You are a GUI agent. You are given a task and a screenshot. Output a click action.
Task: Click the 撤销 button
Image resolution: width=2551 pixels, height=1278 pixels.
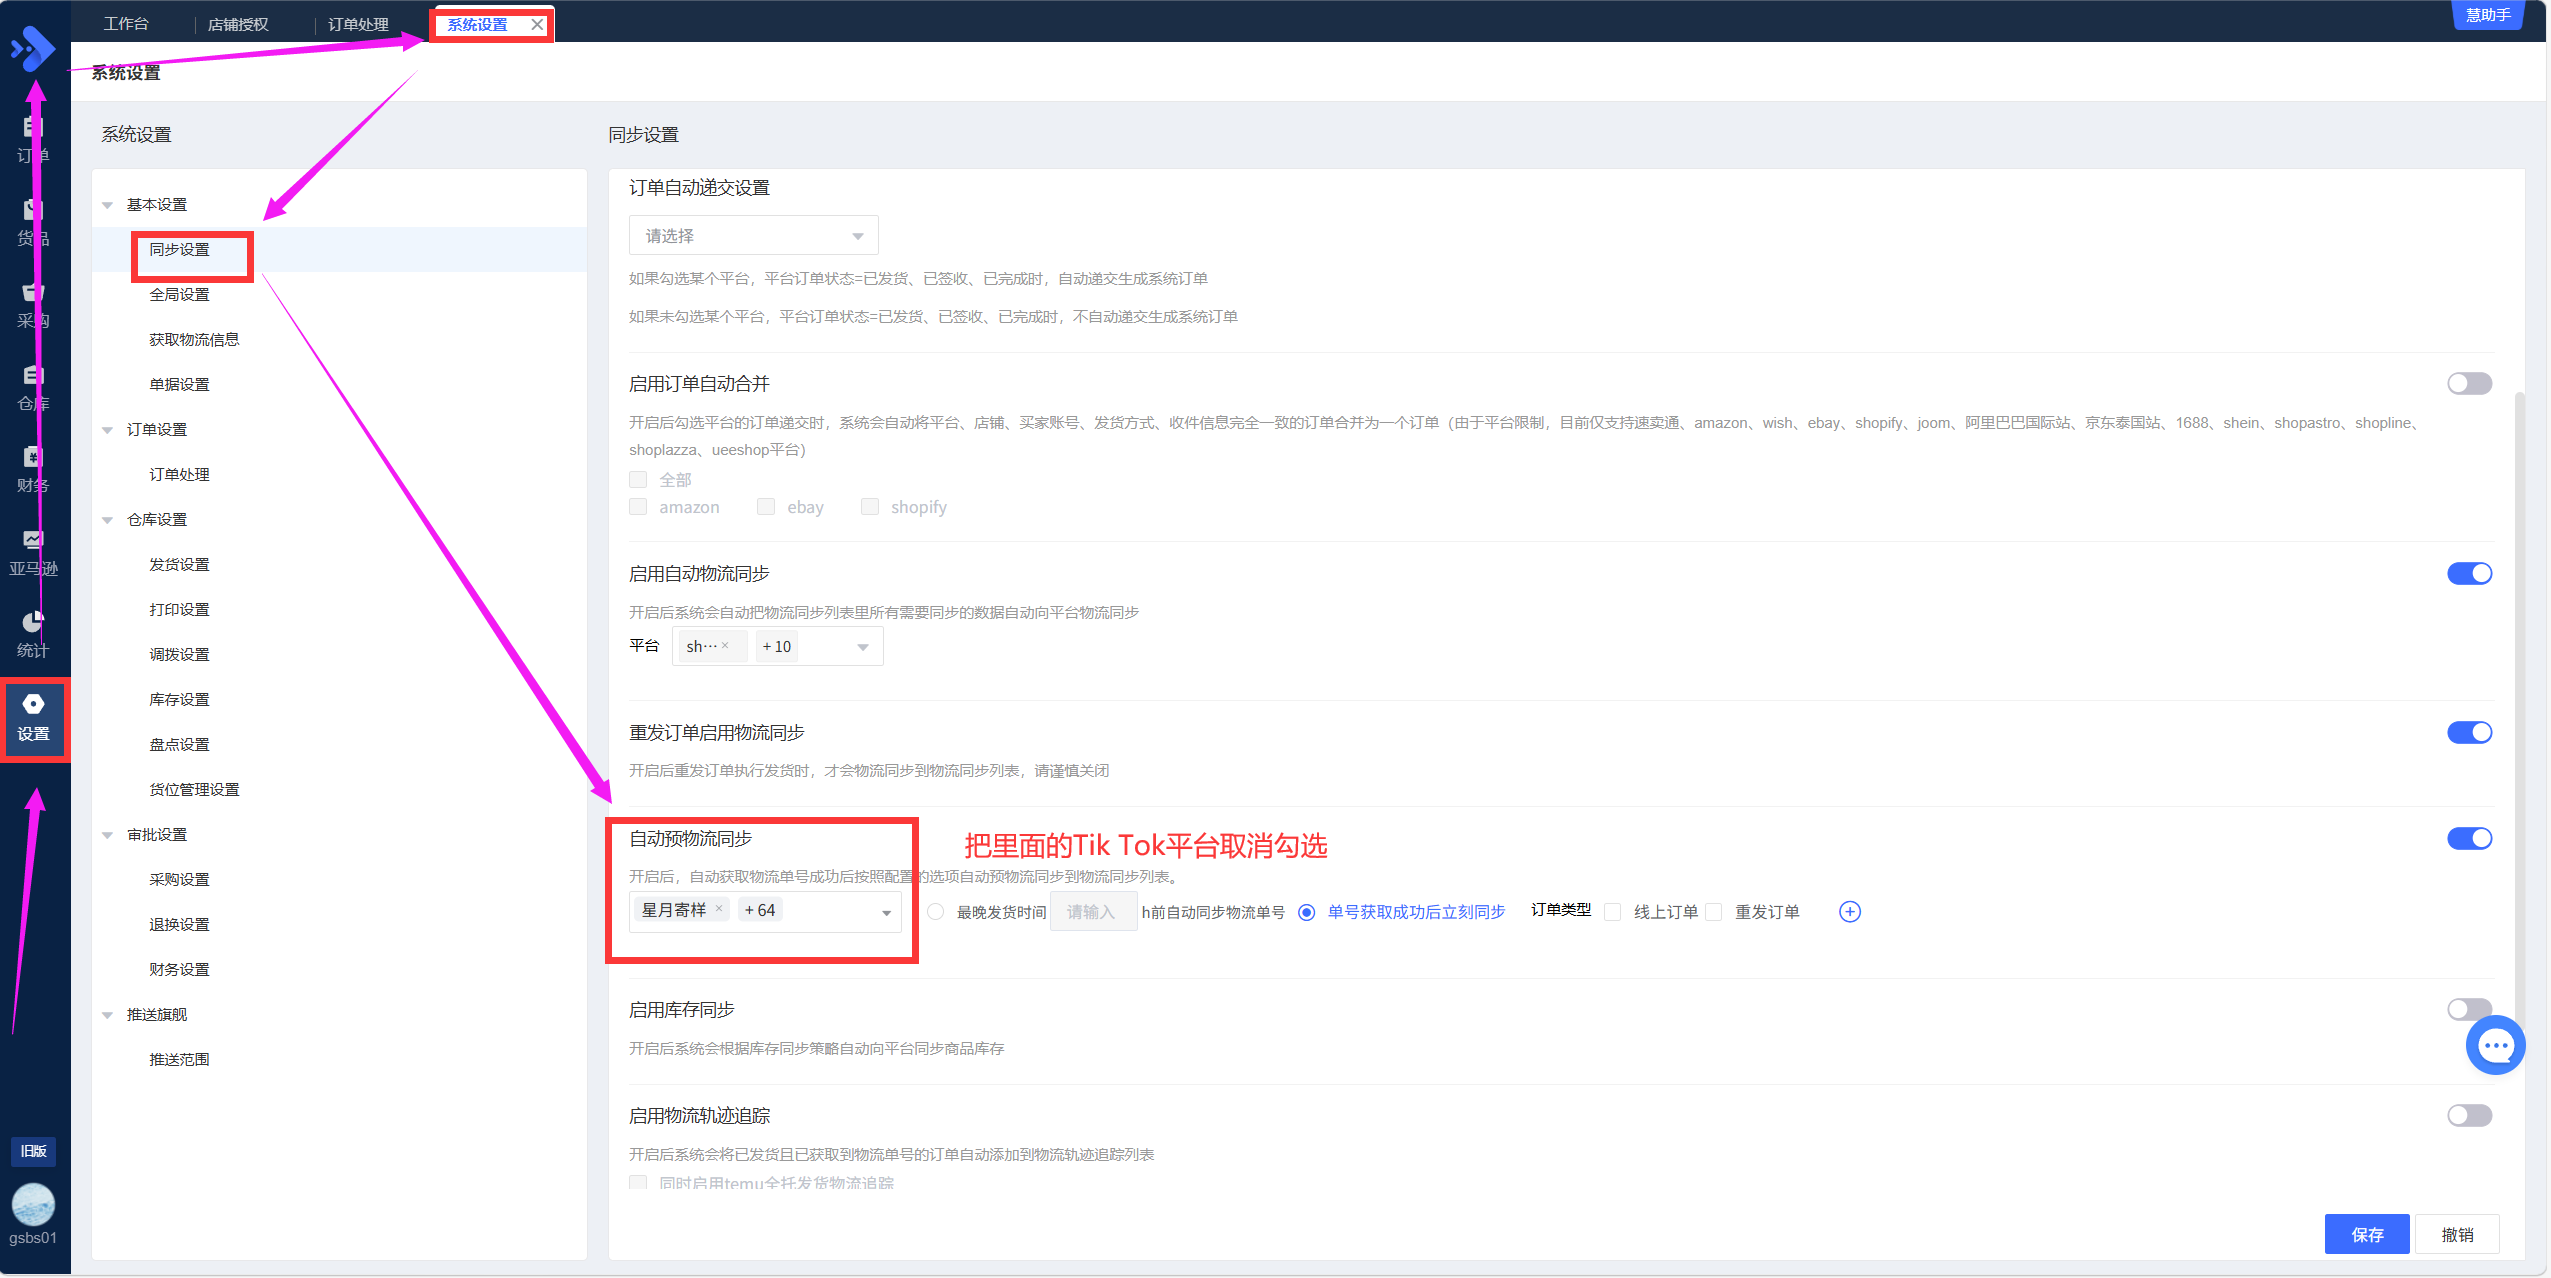(2456, 1234)
